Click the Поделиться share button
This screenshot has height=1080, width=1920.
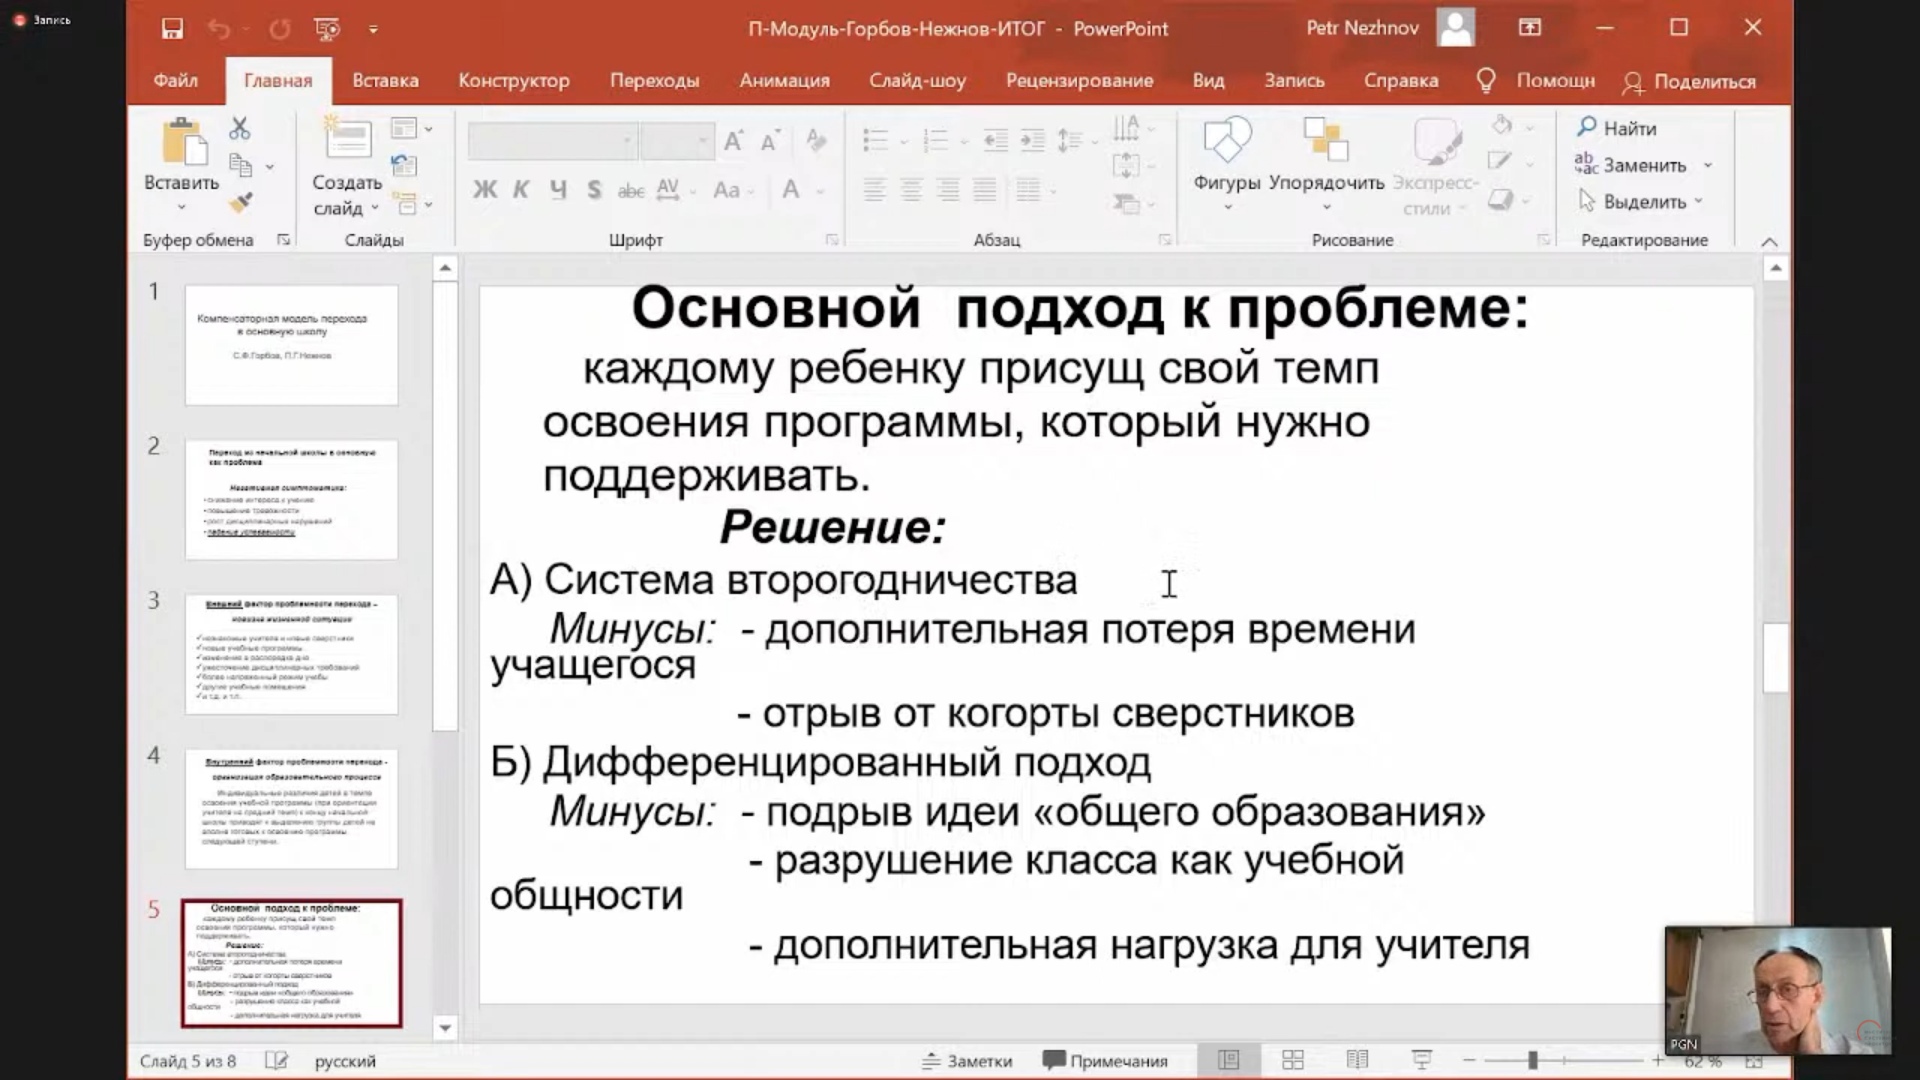[1689, 82]
